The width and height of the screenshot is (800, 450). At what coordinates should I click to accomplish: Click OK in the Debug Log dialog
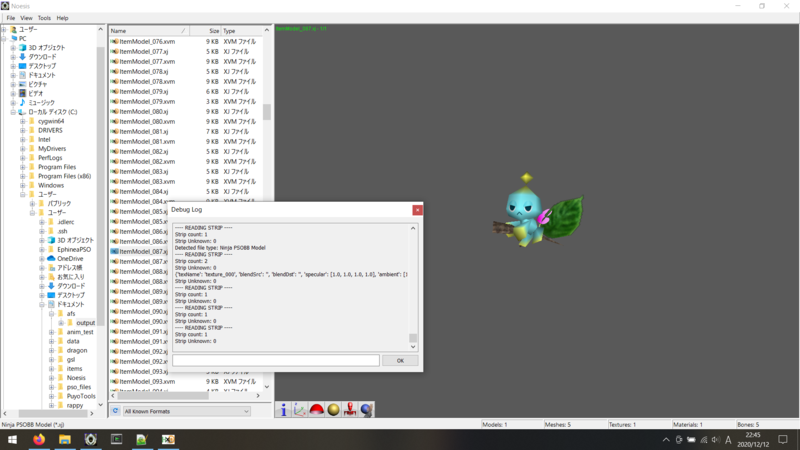point(400,361)
